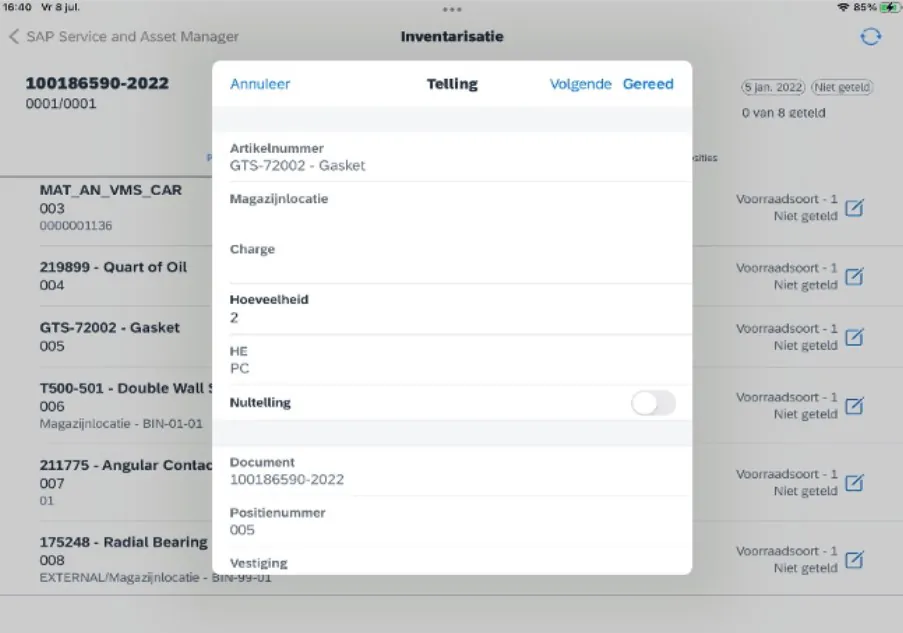Select the 175248 - Radial Bearing row
Screen dimensions: 903x633
point(452,559)
